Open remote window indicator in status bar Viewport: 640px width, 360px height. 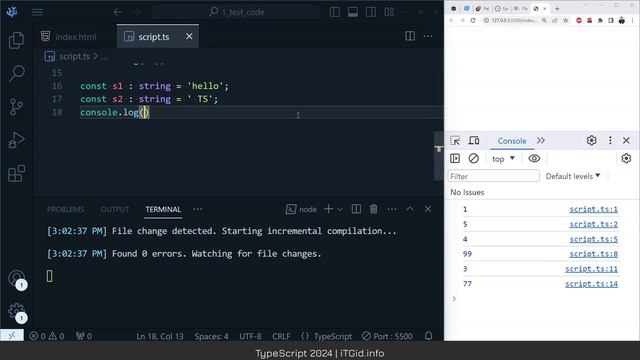(12, 336)
